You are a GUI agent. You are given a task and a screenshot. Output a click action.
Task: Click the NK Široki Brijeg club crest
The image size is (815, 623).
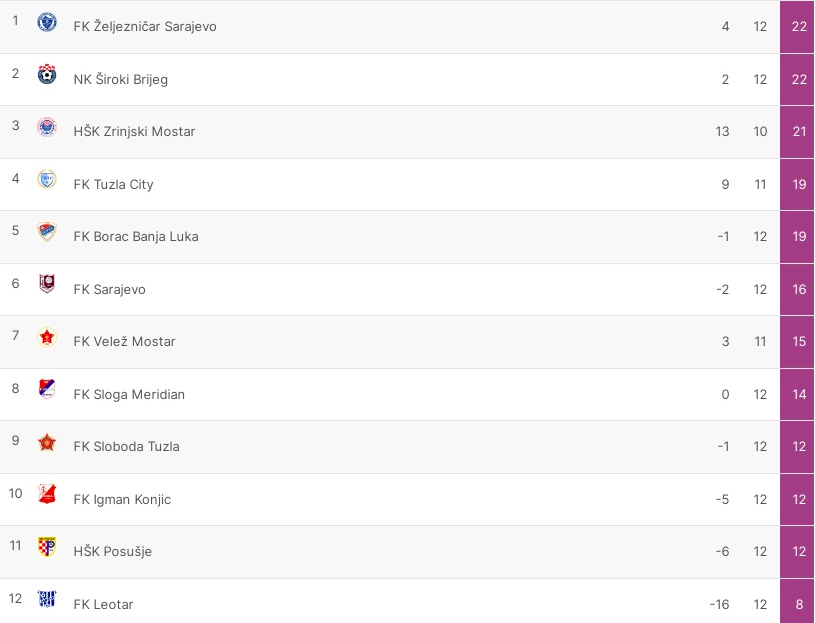pos(47,75)
